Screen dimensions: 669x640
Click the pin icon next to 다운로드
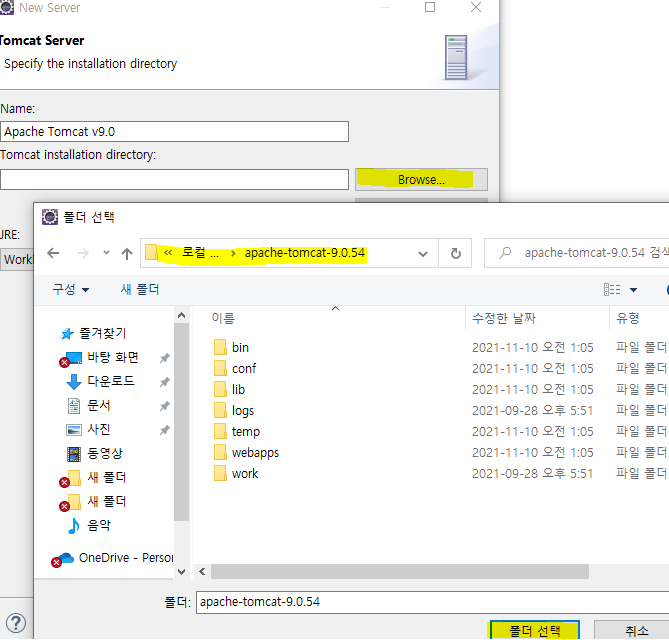(165, 382)
